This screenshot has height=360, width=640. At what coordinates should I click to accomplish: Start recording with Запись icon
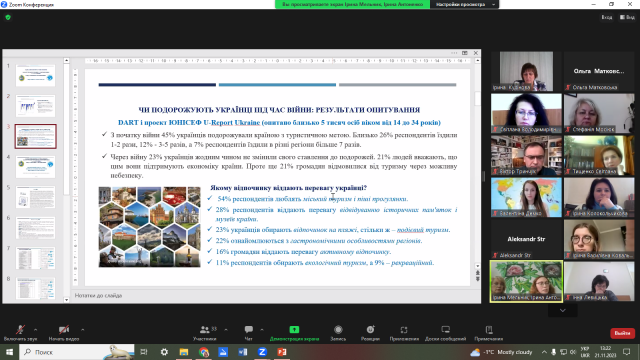338,329
